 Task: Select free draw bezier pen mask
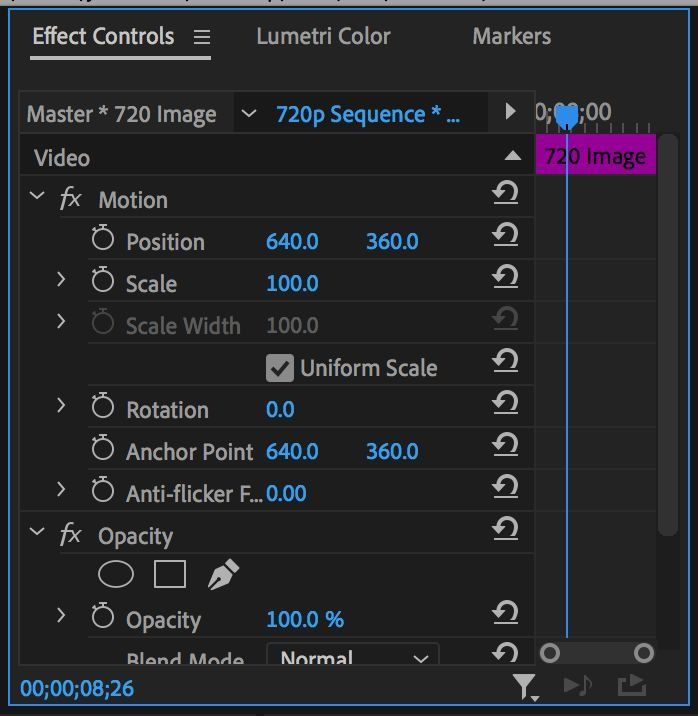(223, 574)
